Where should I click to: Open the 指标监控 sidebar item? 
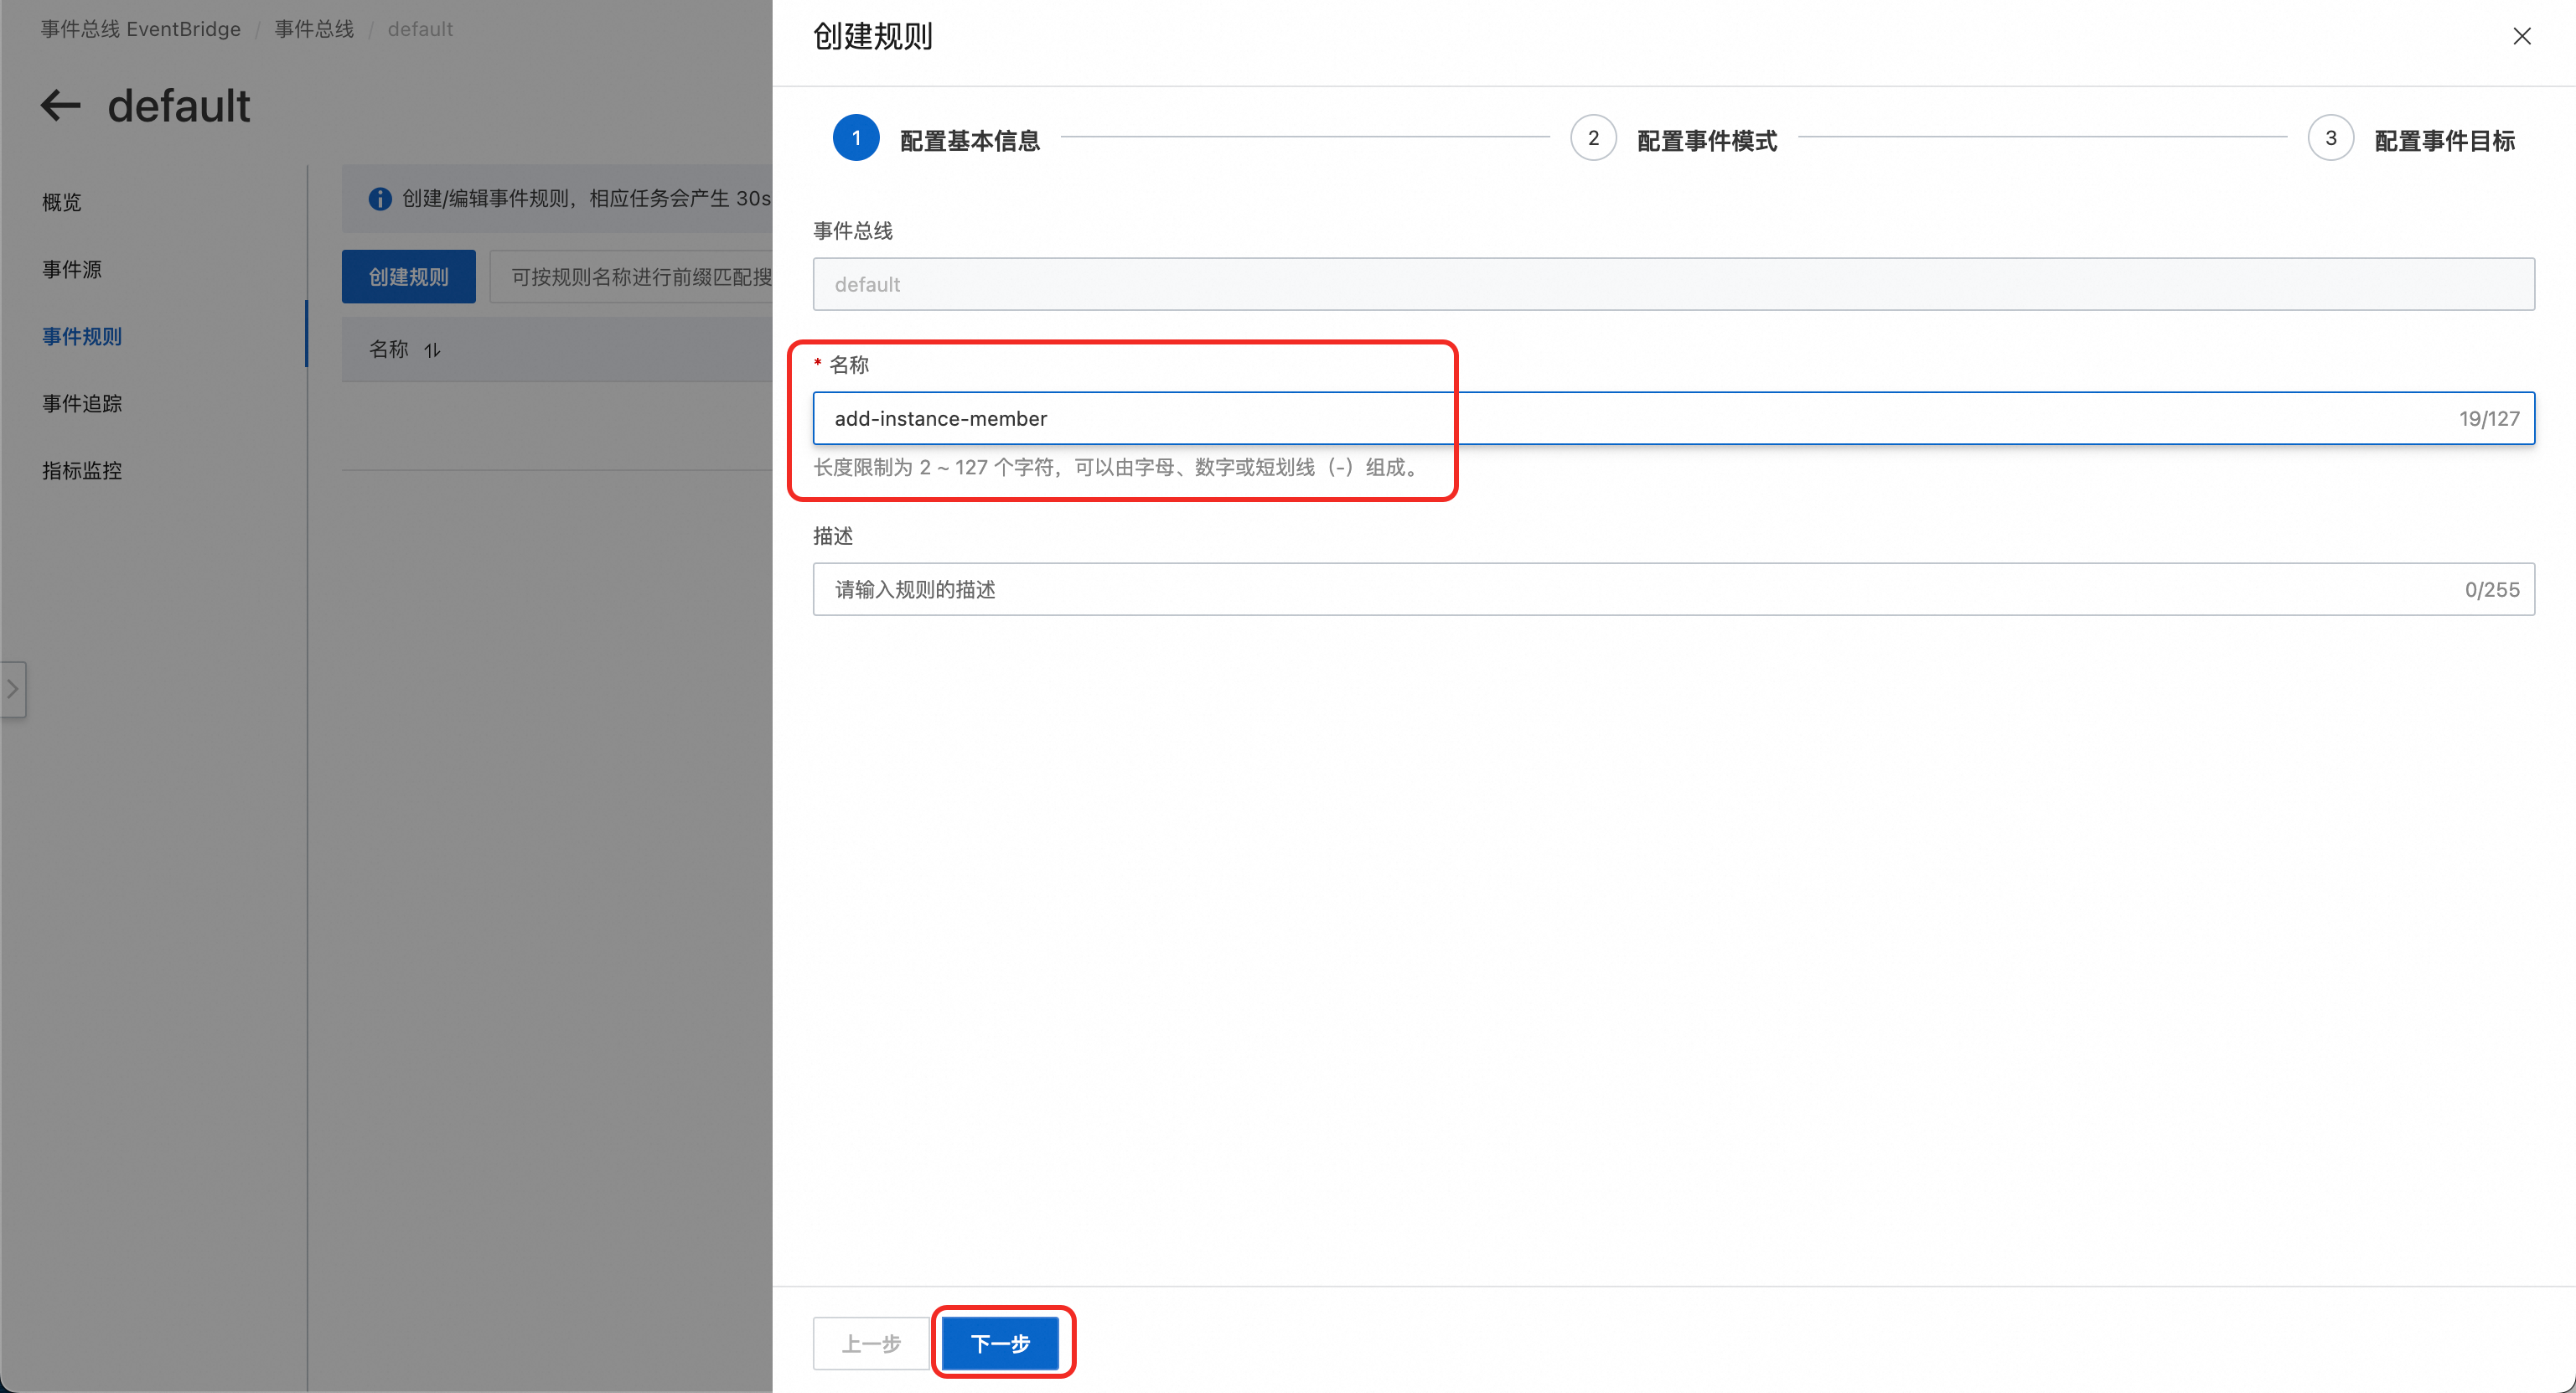[82, 470]
